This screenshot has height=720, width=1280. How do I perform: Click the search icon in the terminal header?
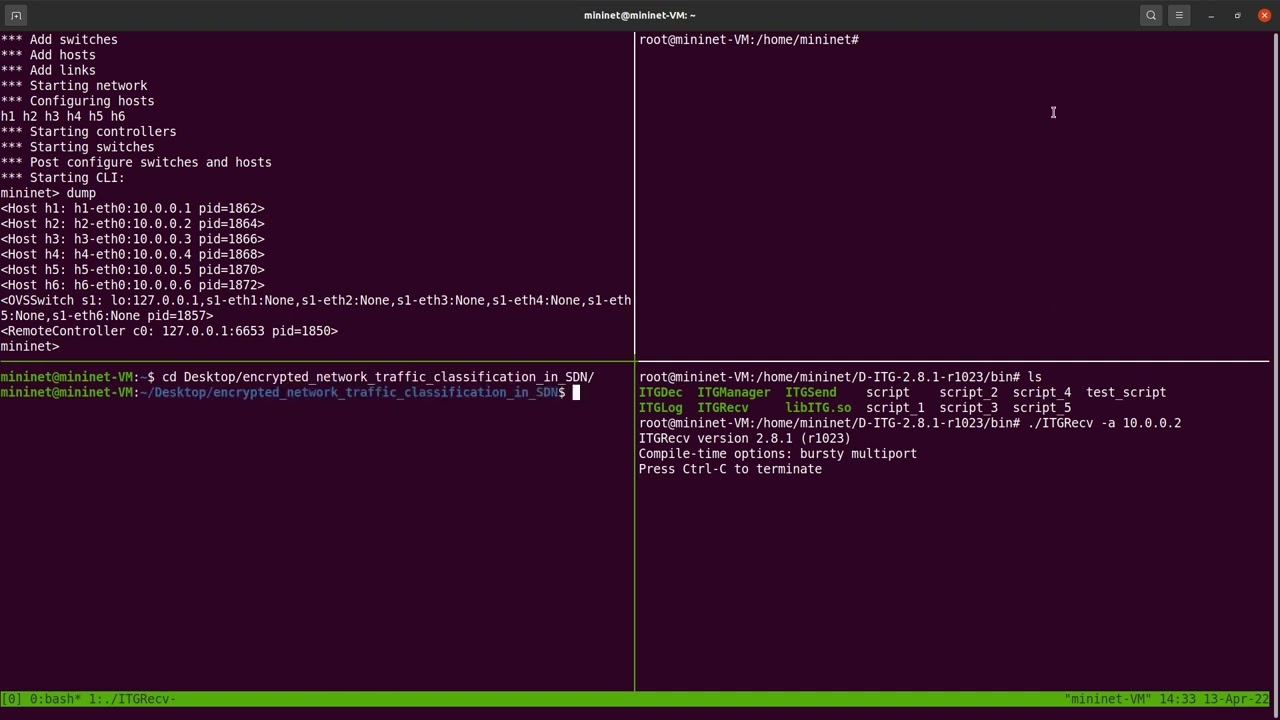[x=1151, y=15]
